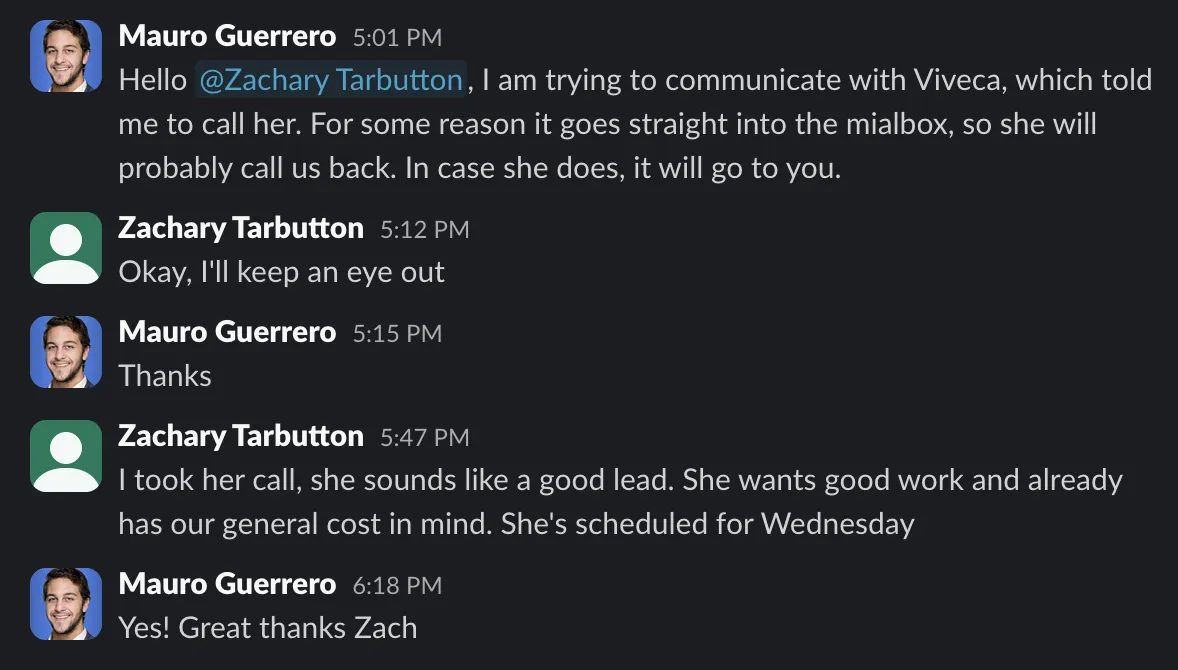Open the @Zachary Tarbutton mention
1178x670 pixels.
pyautogui.click(x=332, y=80)
